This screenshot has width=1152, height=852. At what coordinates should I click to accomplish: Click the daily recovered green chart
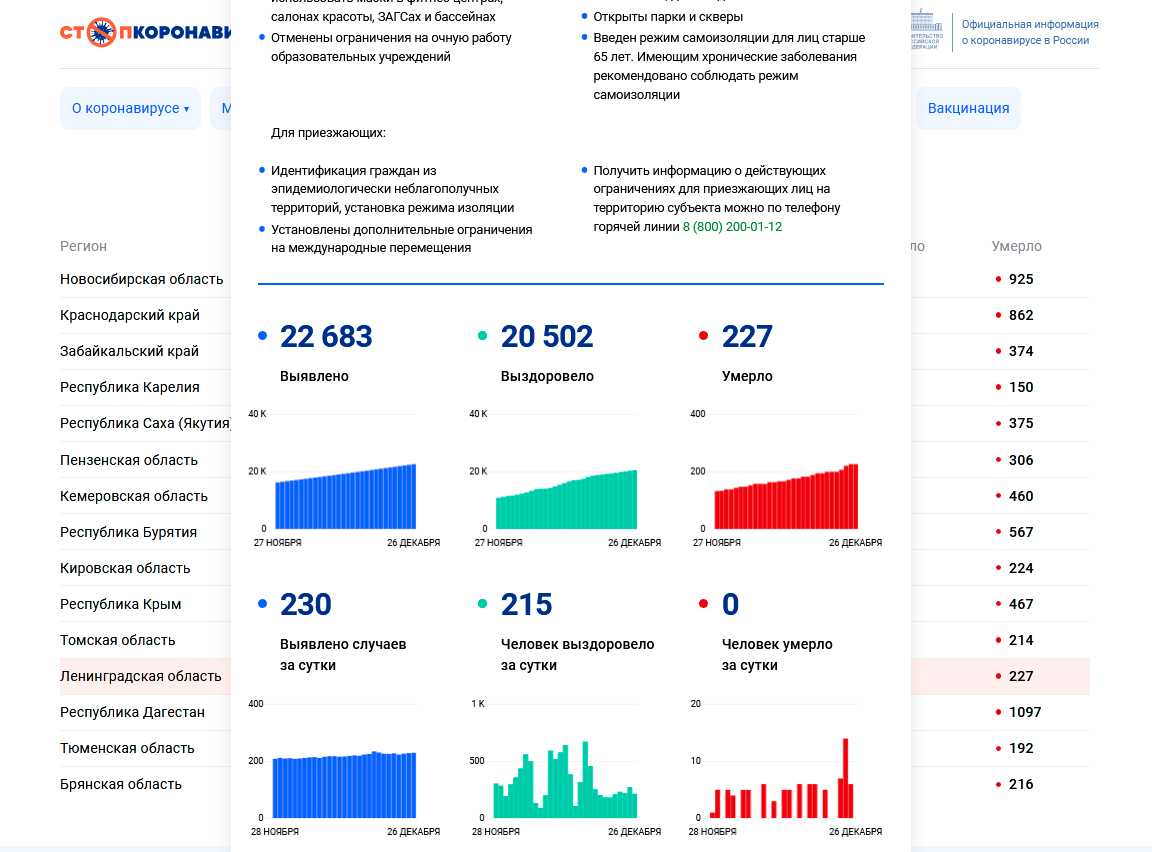pyautogui.click(x=566, y=785)
